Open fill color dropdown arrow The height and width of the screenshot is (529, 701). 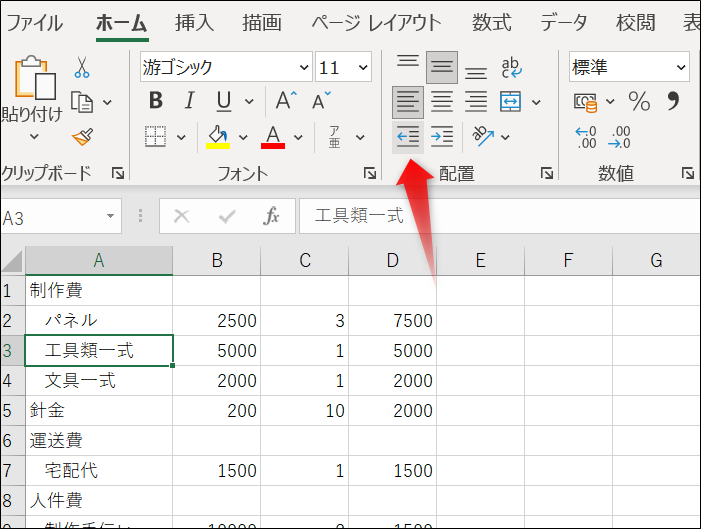point(243,137)
